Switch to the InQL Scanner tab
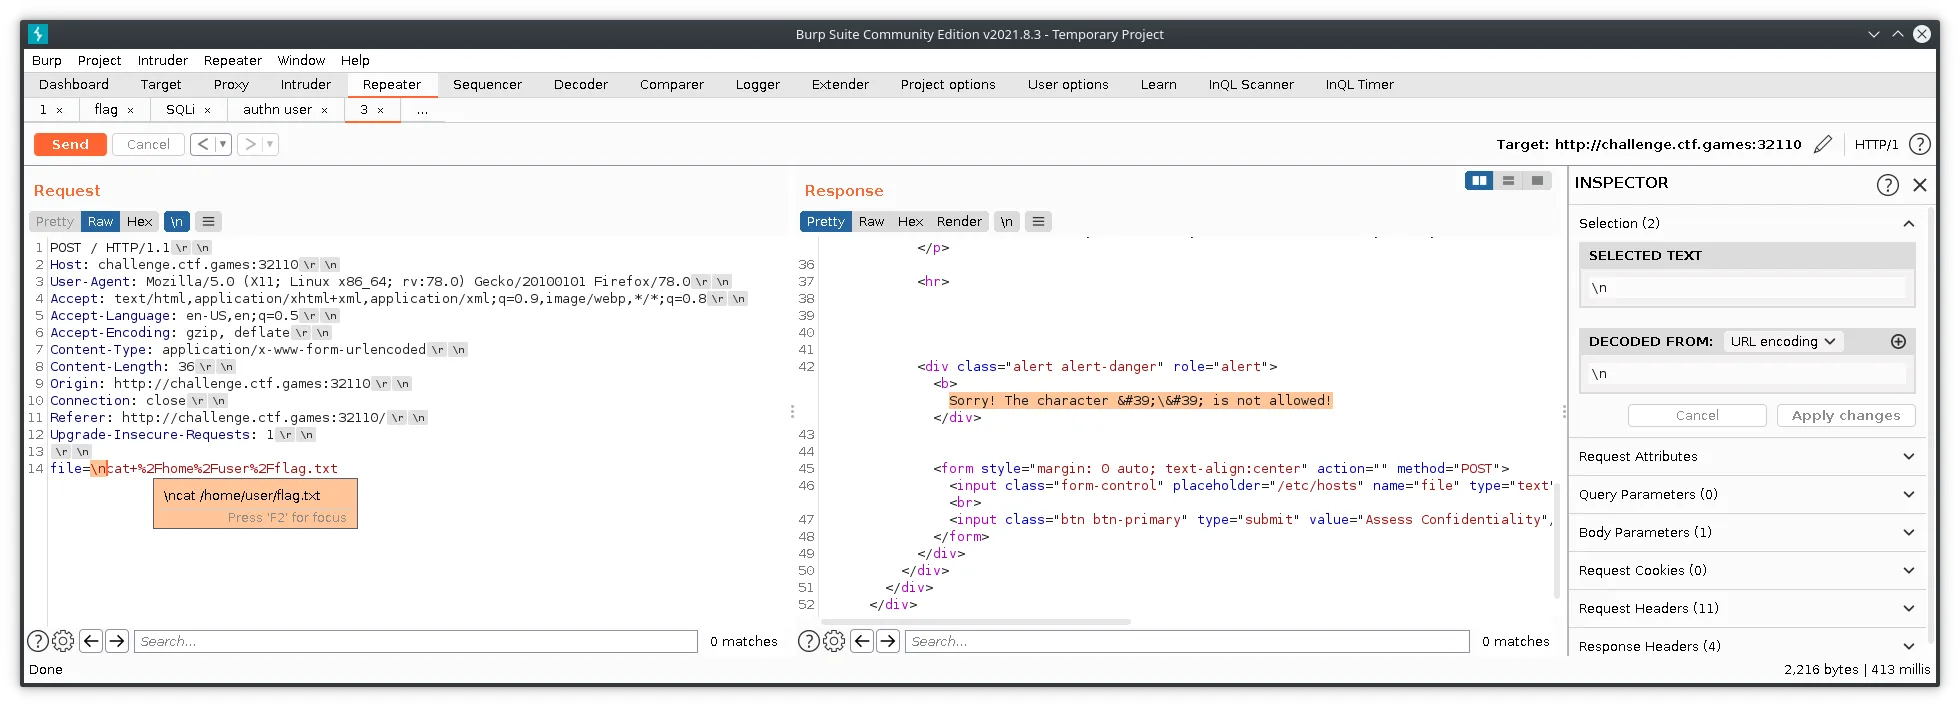The width and height of the screenshot is (1960, 707). tap(1250, 85)
